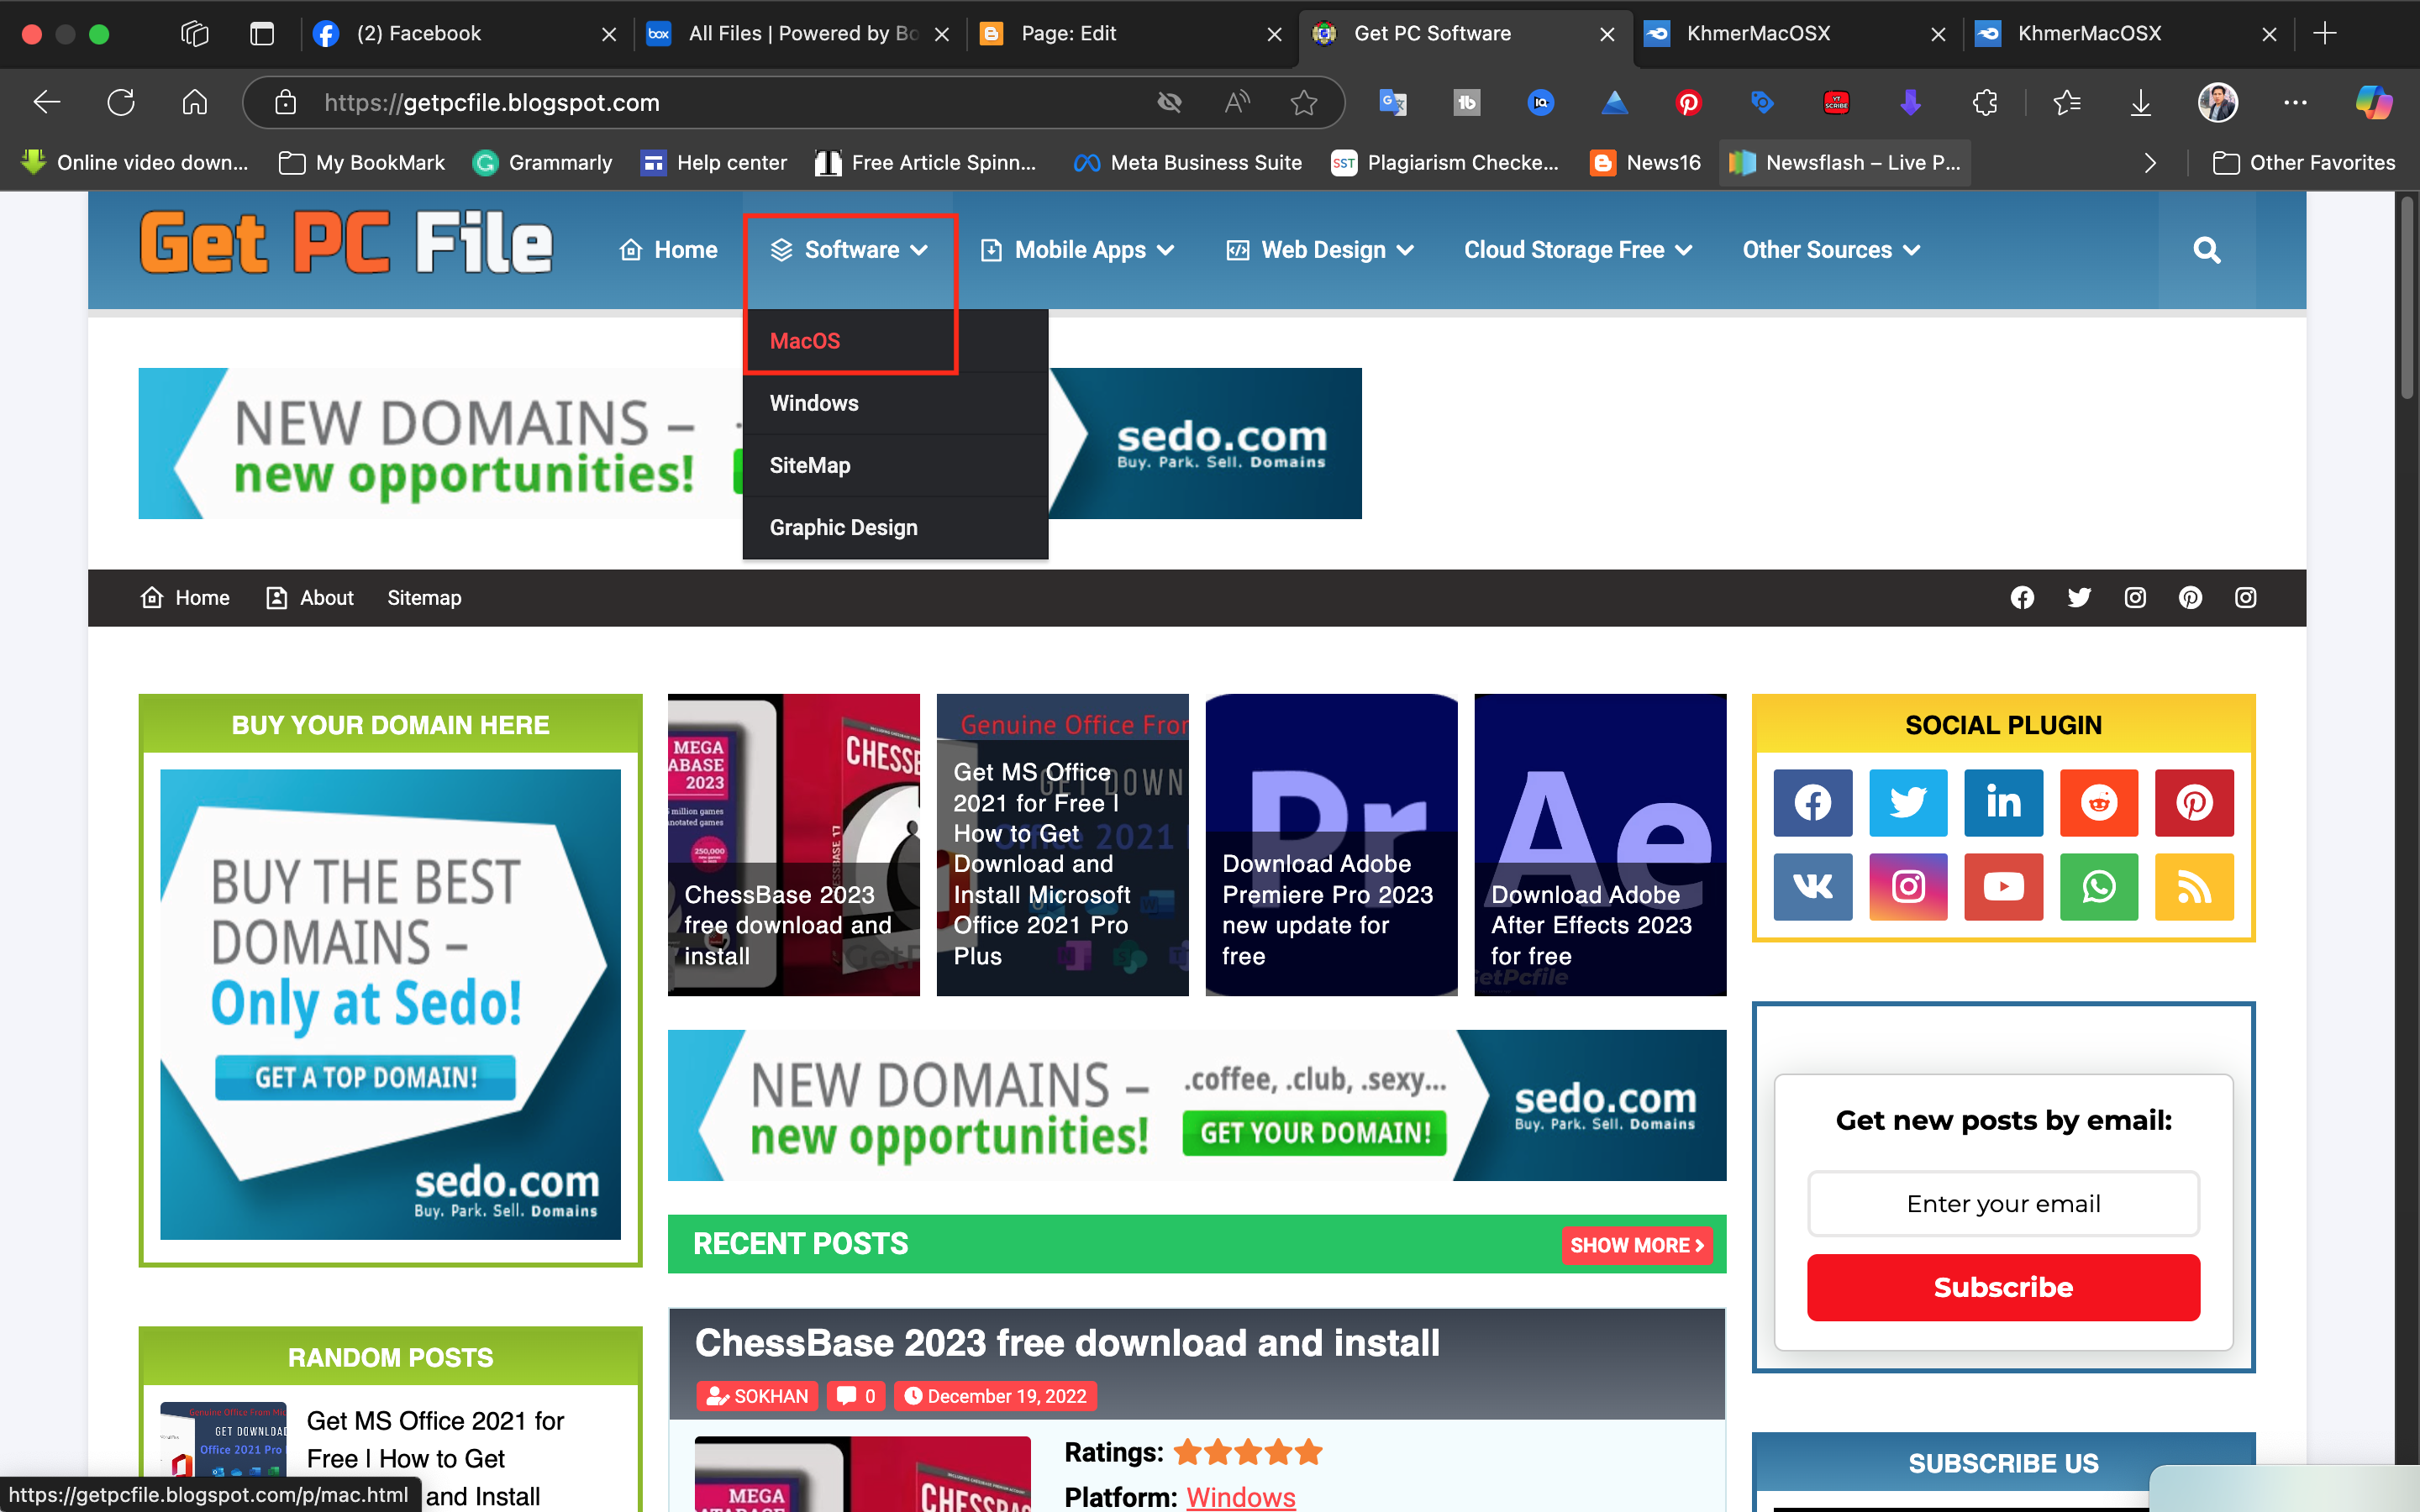Click the Twitter icon in dark navigation bar
The image size is (2420, 1512).
pos(2078,598)
